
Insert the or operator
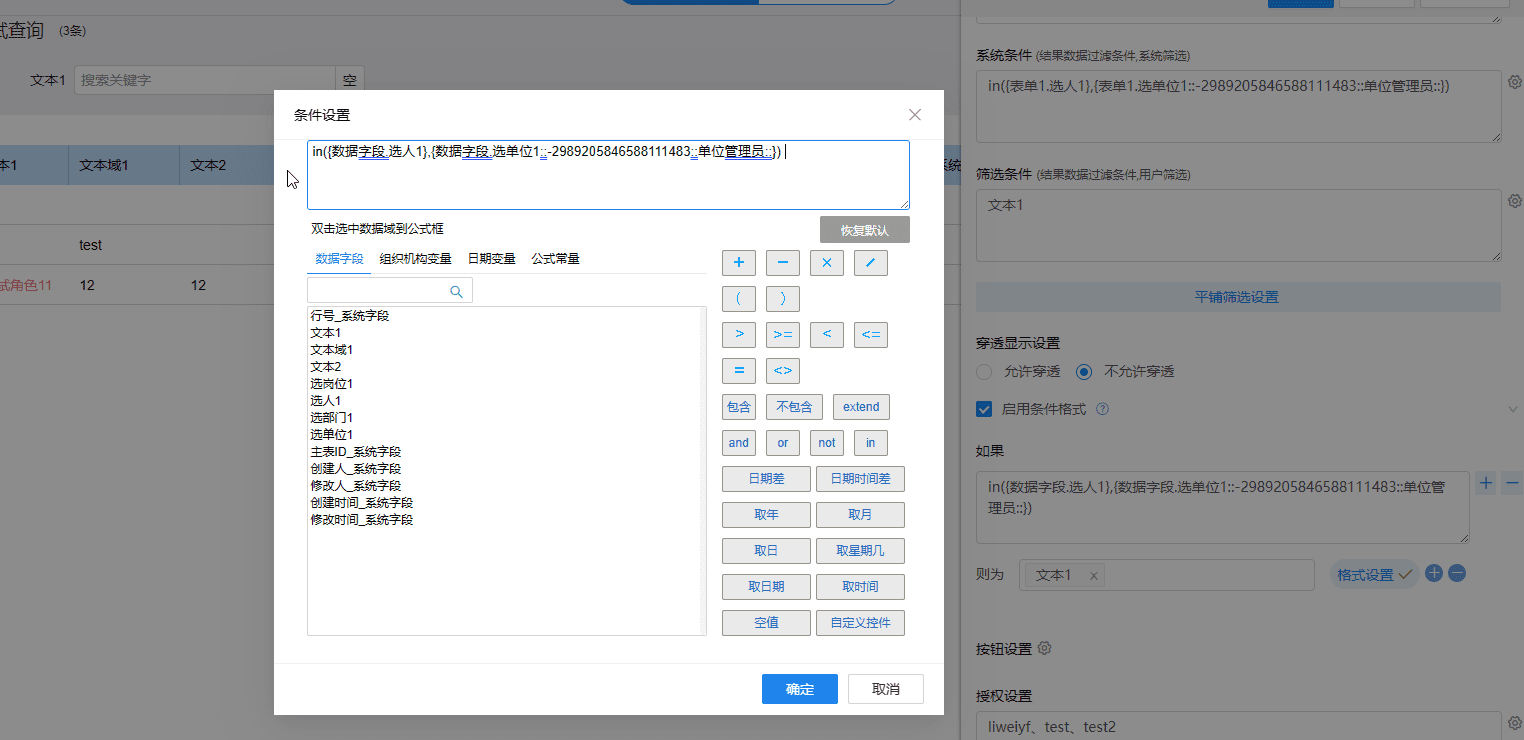click(x=782, y=443)
